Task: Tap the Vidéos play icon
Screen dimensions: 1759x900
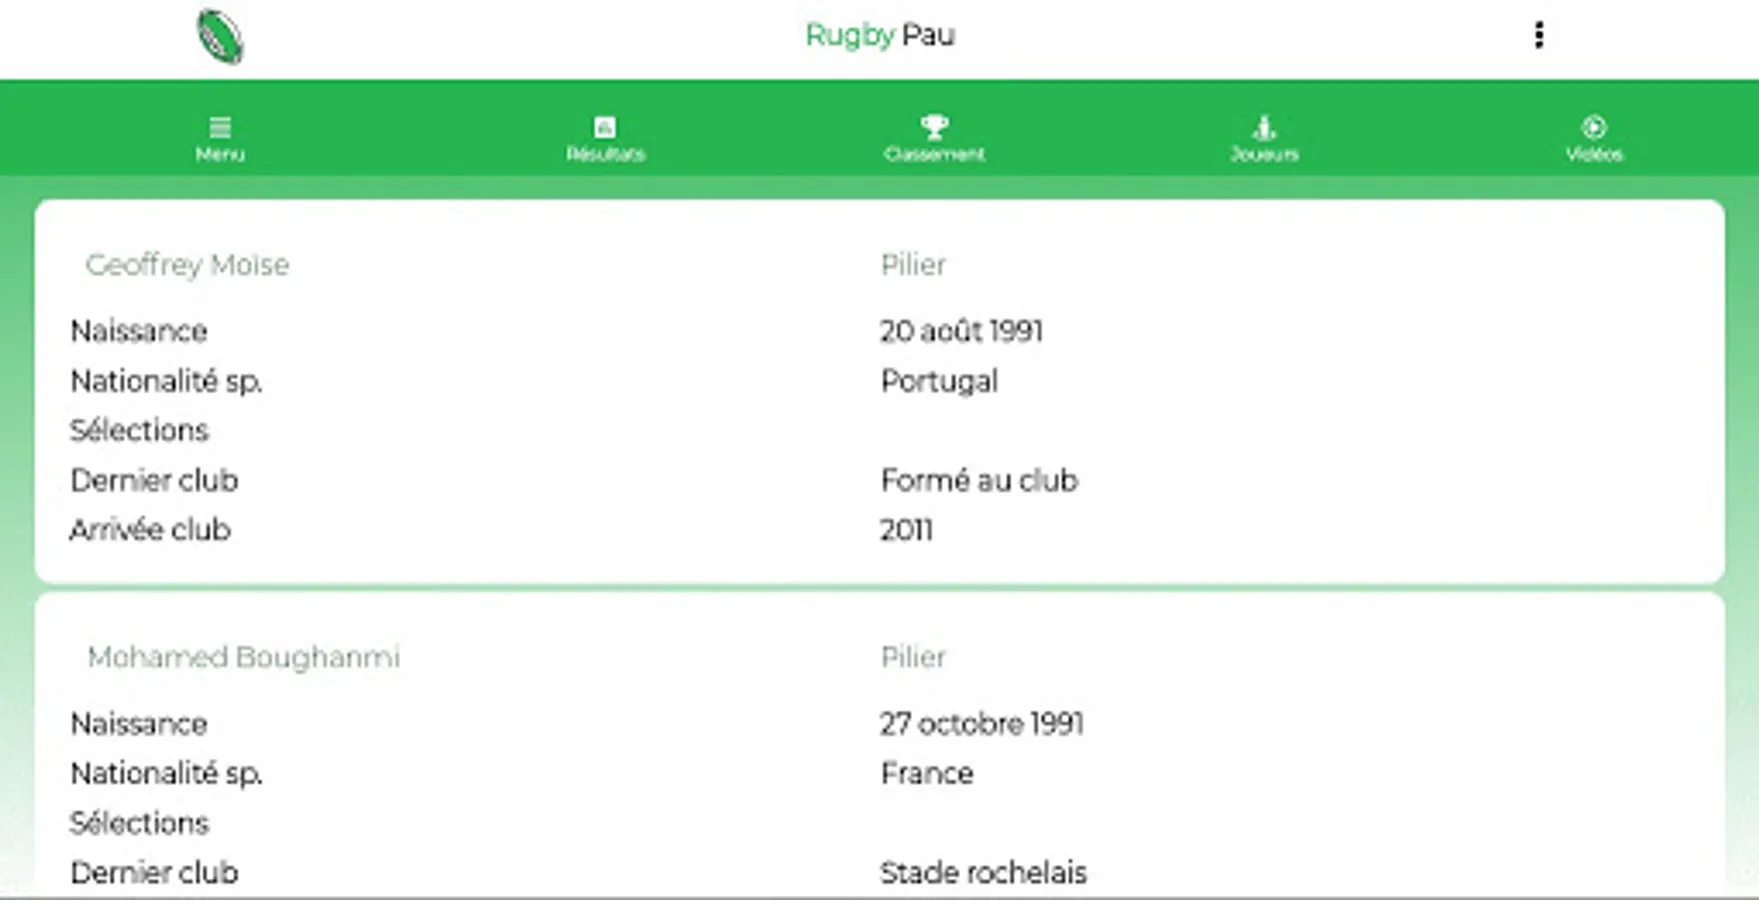Action: [x=1593, y=127]
